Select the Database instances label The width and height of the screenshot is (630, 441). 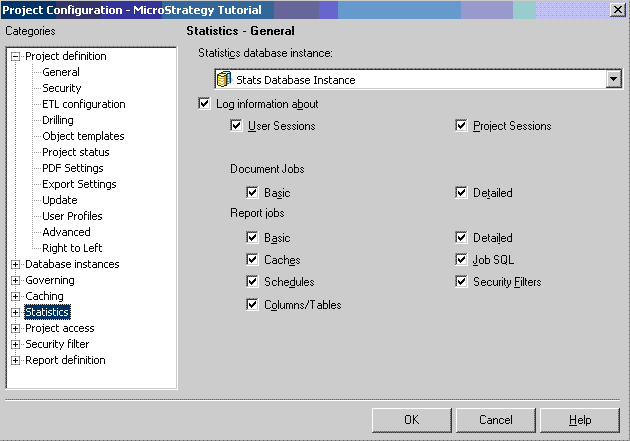tap(72, 264)
